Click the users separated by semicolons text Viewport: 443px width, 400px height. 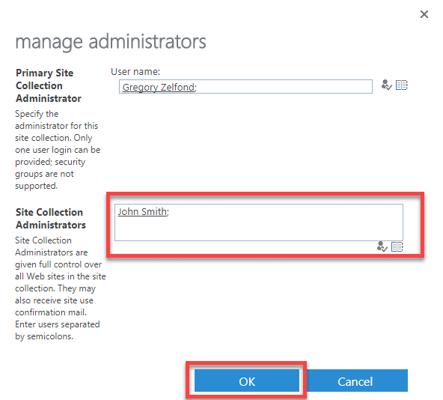click(x=57, y=330)
